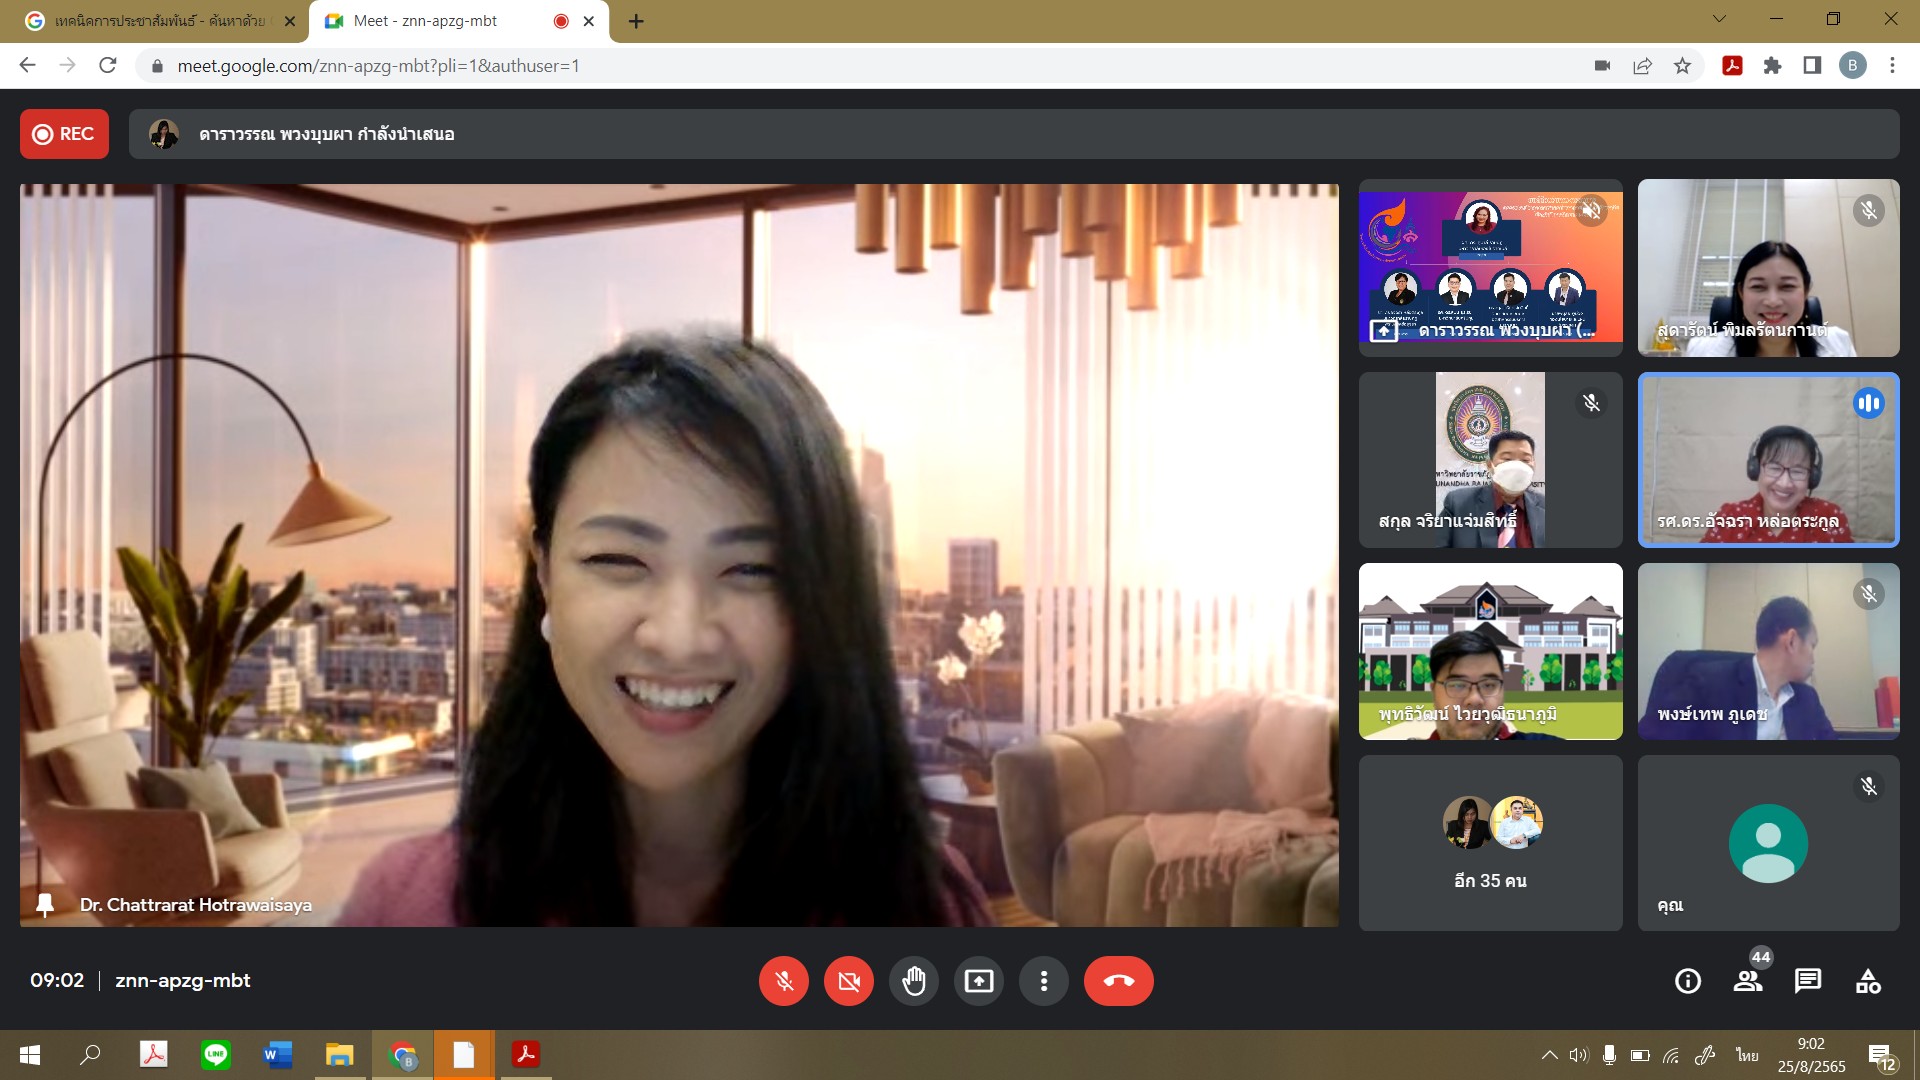Raise hand in the meeting
Screen dimensions: 1920x1080
pos(913,981)
